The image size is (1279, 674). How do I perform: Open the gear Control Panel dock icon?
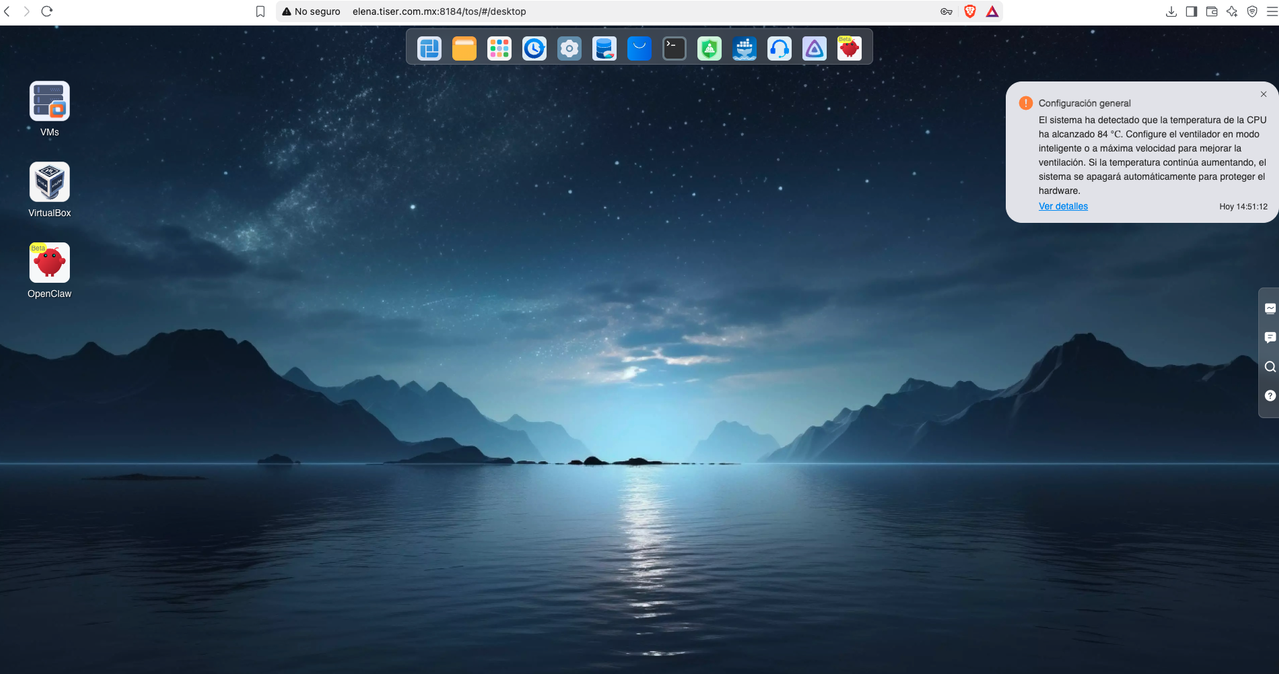[x=569, y=48]
